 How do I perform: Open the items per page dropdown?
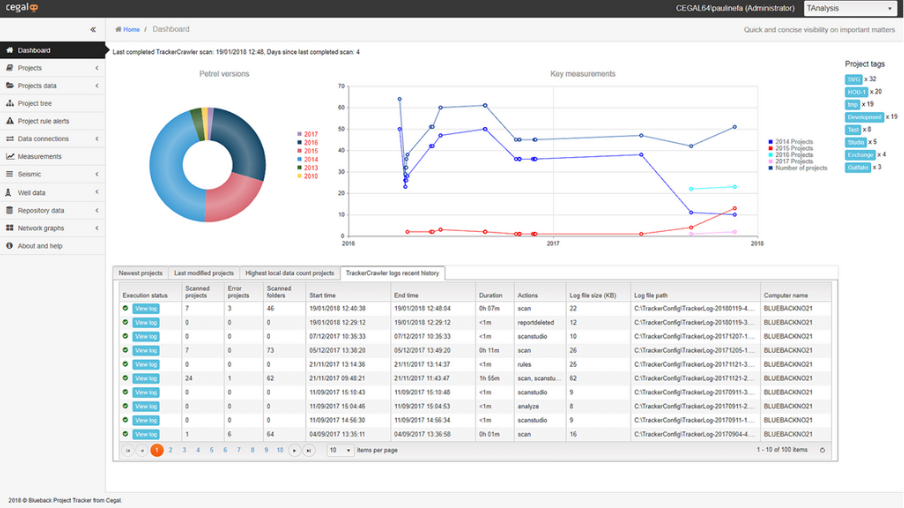[x=340, y=450]
